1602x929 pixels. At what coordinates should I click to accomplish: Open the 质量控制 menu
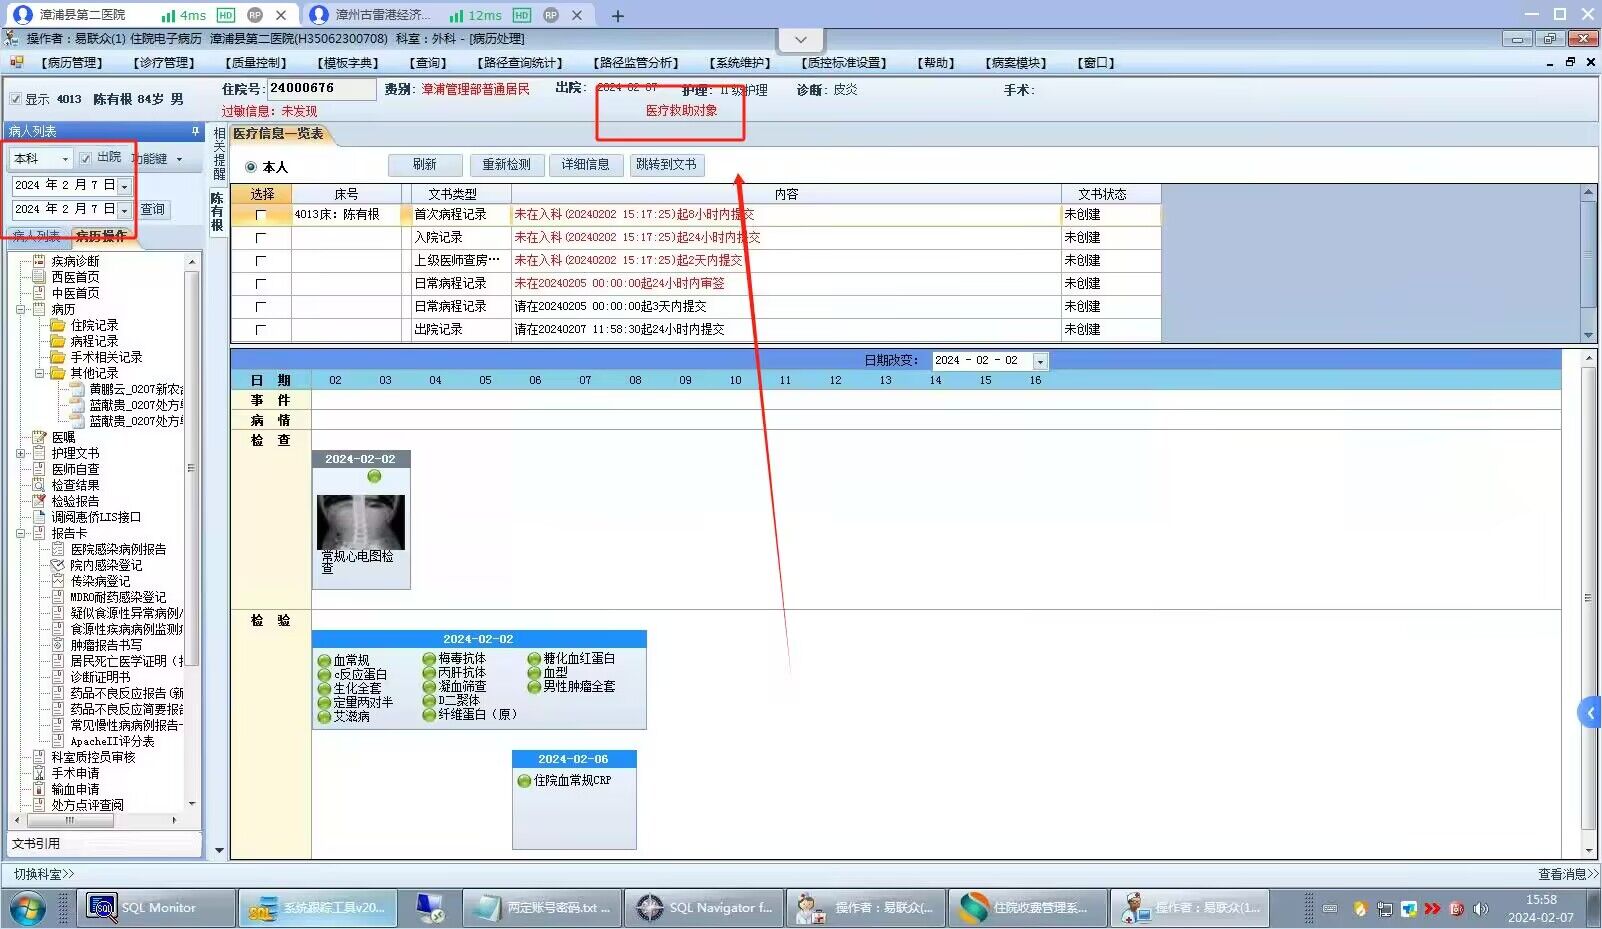click(256, 63)
